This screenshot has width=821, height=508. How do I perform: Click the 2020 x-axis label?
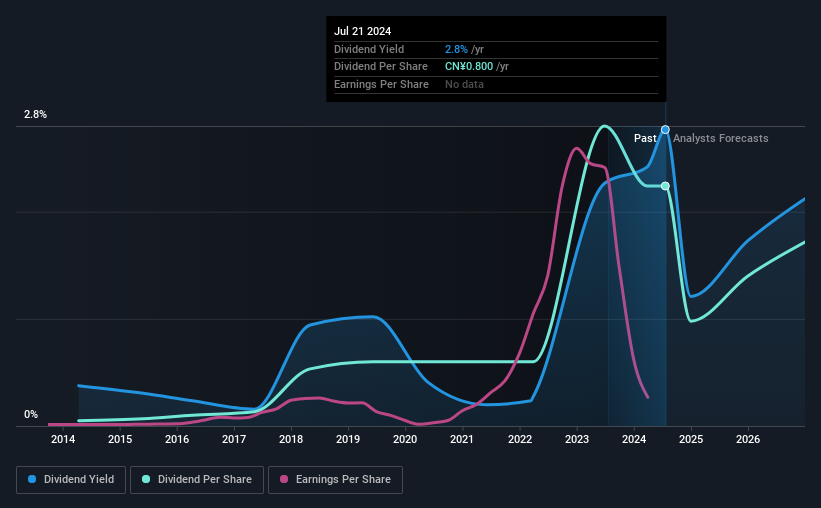point(405,439)
